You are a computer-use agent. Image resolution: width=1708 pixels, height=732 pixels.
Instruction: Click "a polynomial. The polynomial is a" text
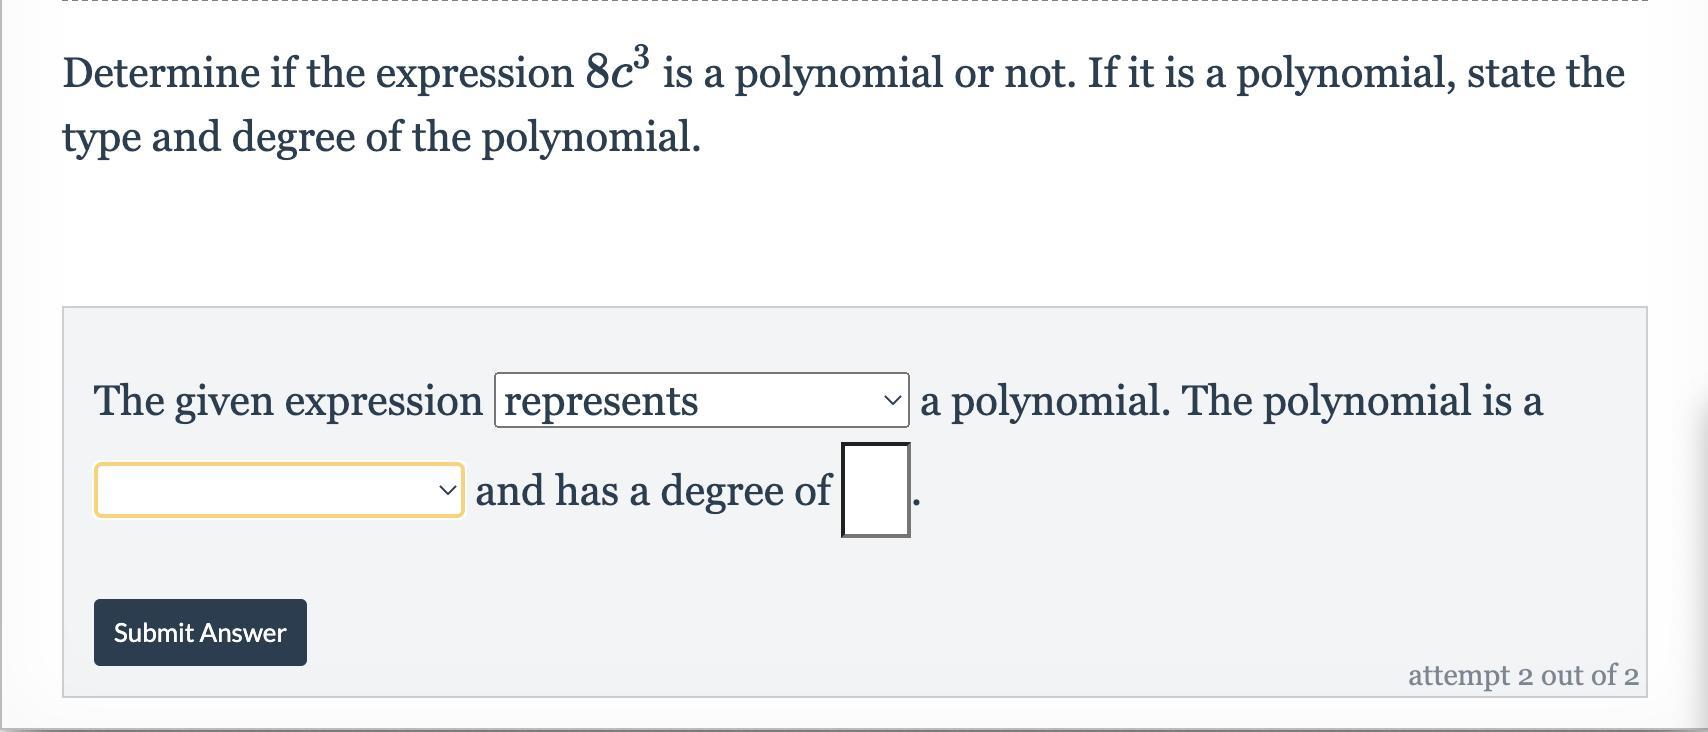coord(1231,401)
